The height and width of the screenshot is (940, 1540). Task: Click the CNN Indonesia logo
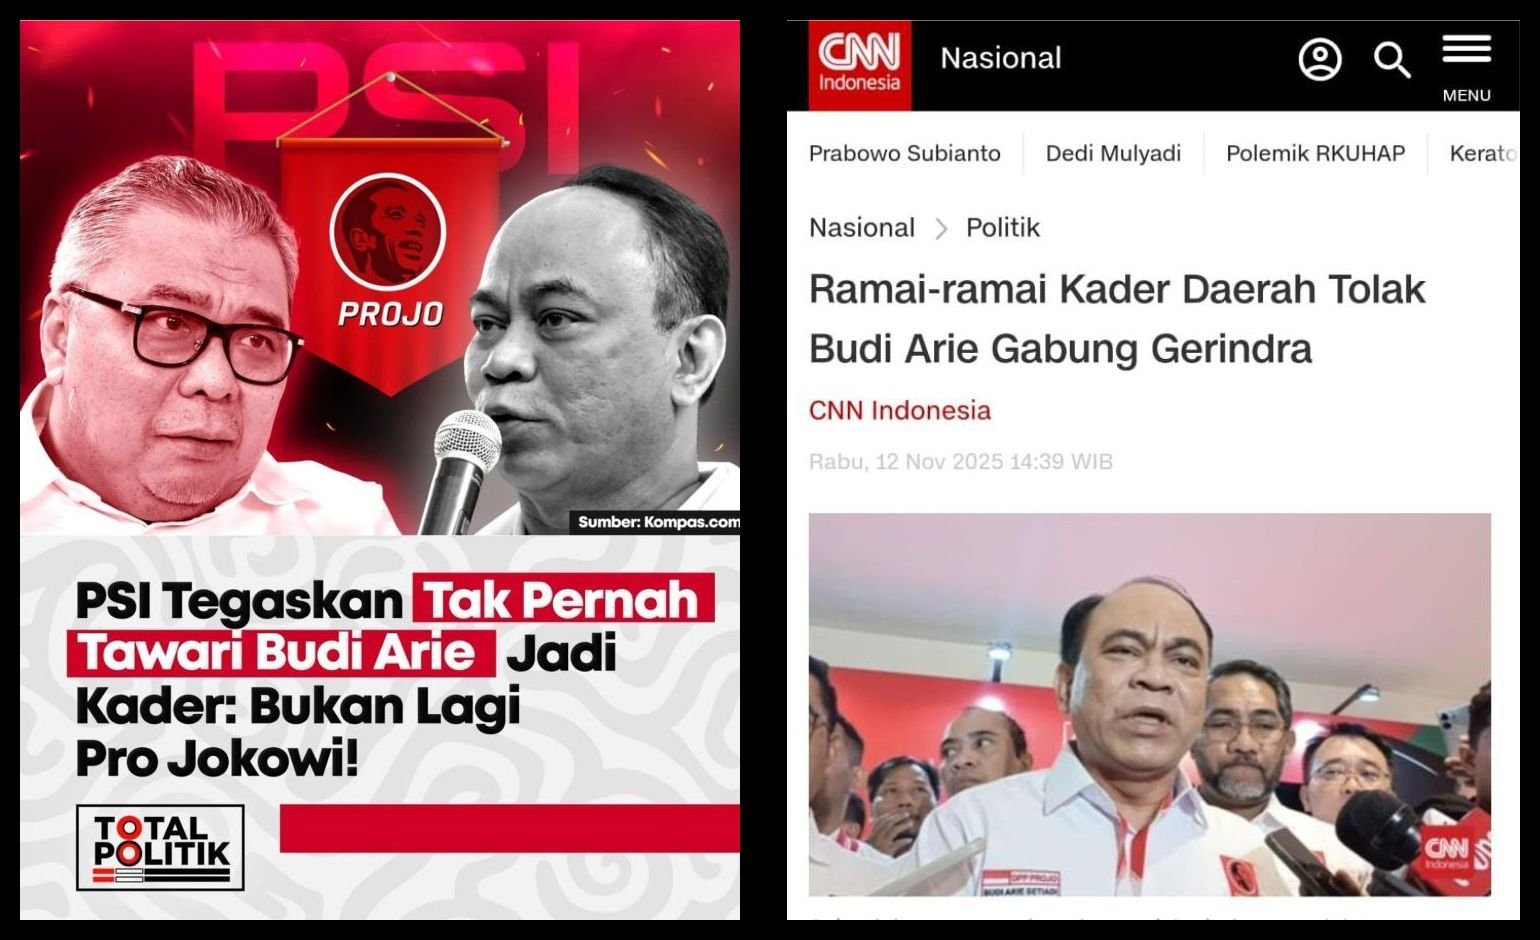[x=860, y=63]
